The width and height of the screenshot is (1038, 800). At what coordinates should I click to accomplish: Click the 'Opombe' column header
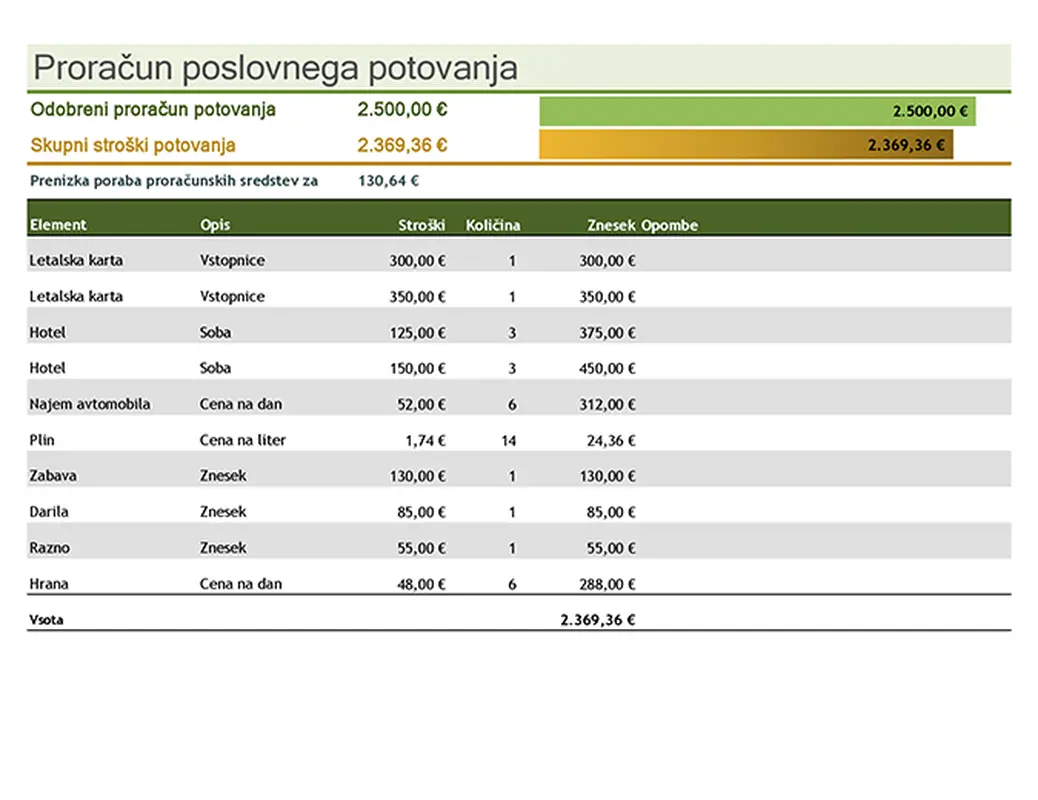point(669,225)
